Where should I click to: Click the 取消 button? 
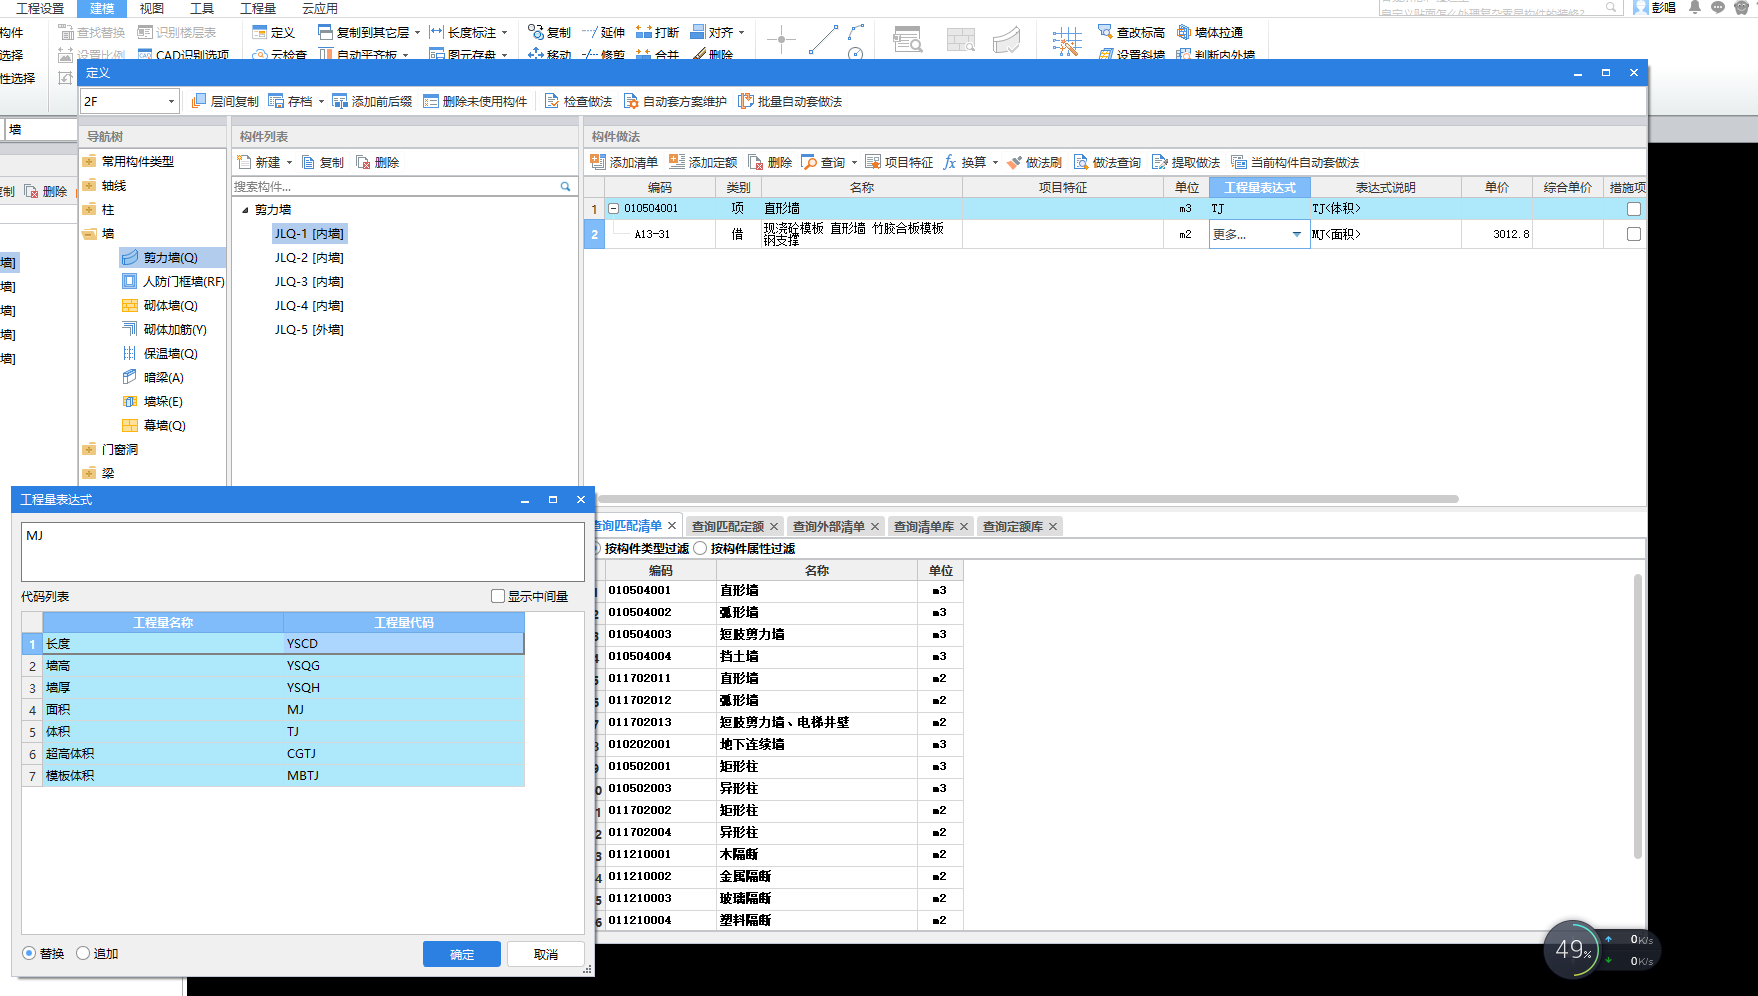pos(546,954)
